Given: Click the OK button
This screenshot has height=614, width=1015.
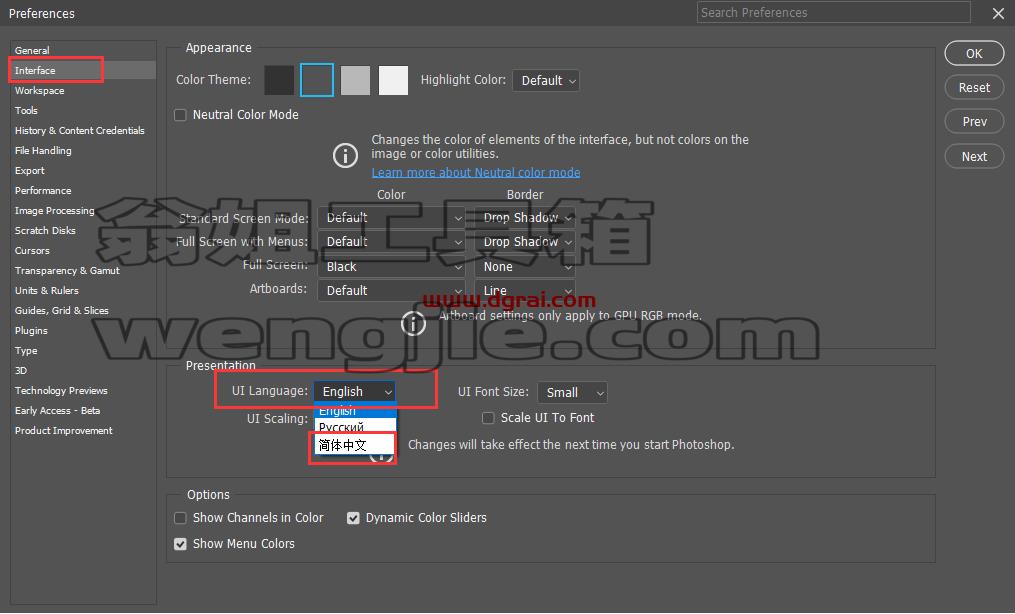Looking at the screenshot, I should (974, 54).
